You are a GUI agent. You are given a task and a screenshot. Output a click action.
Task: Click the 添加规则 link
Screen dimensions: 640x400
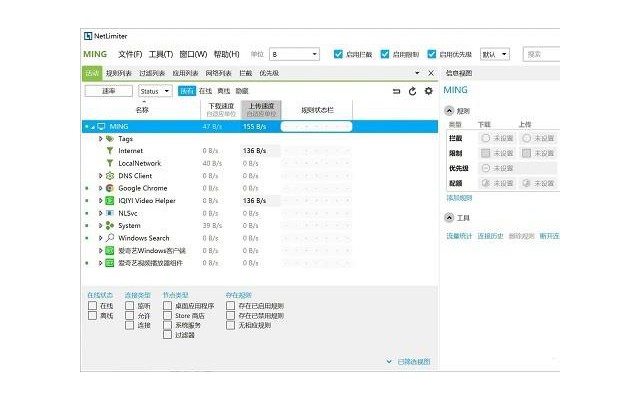coord(459,198)
